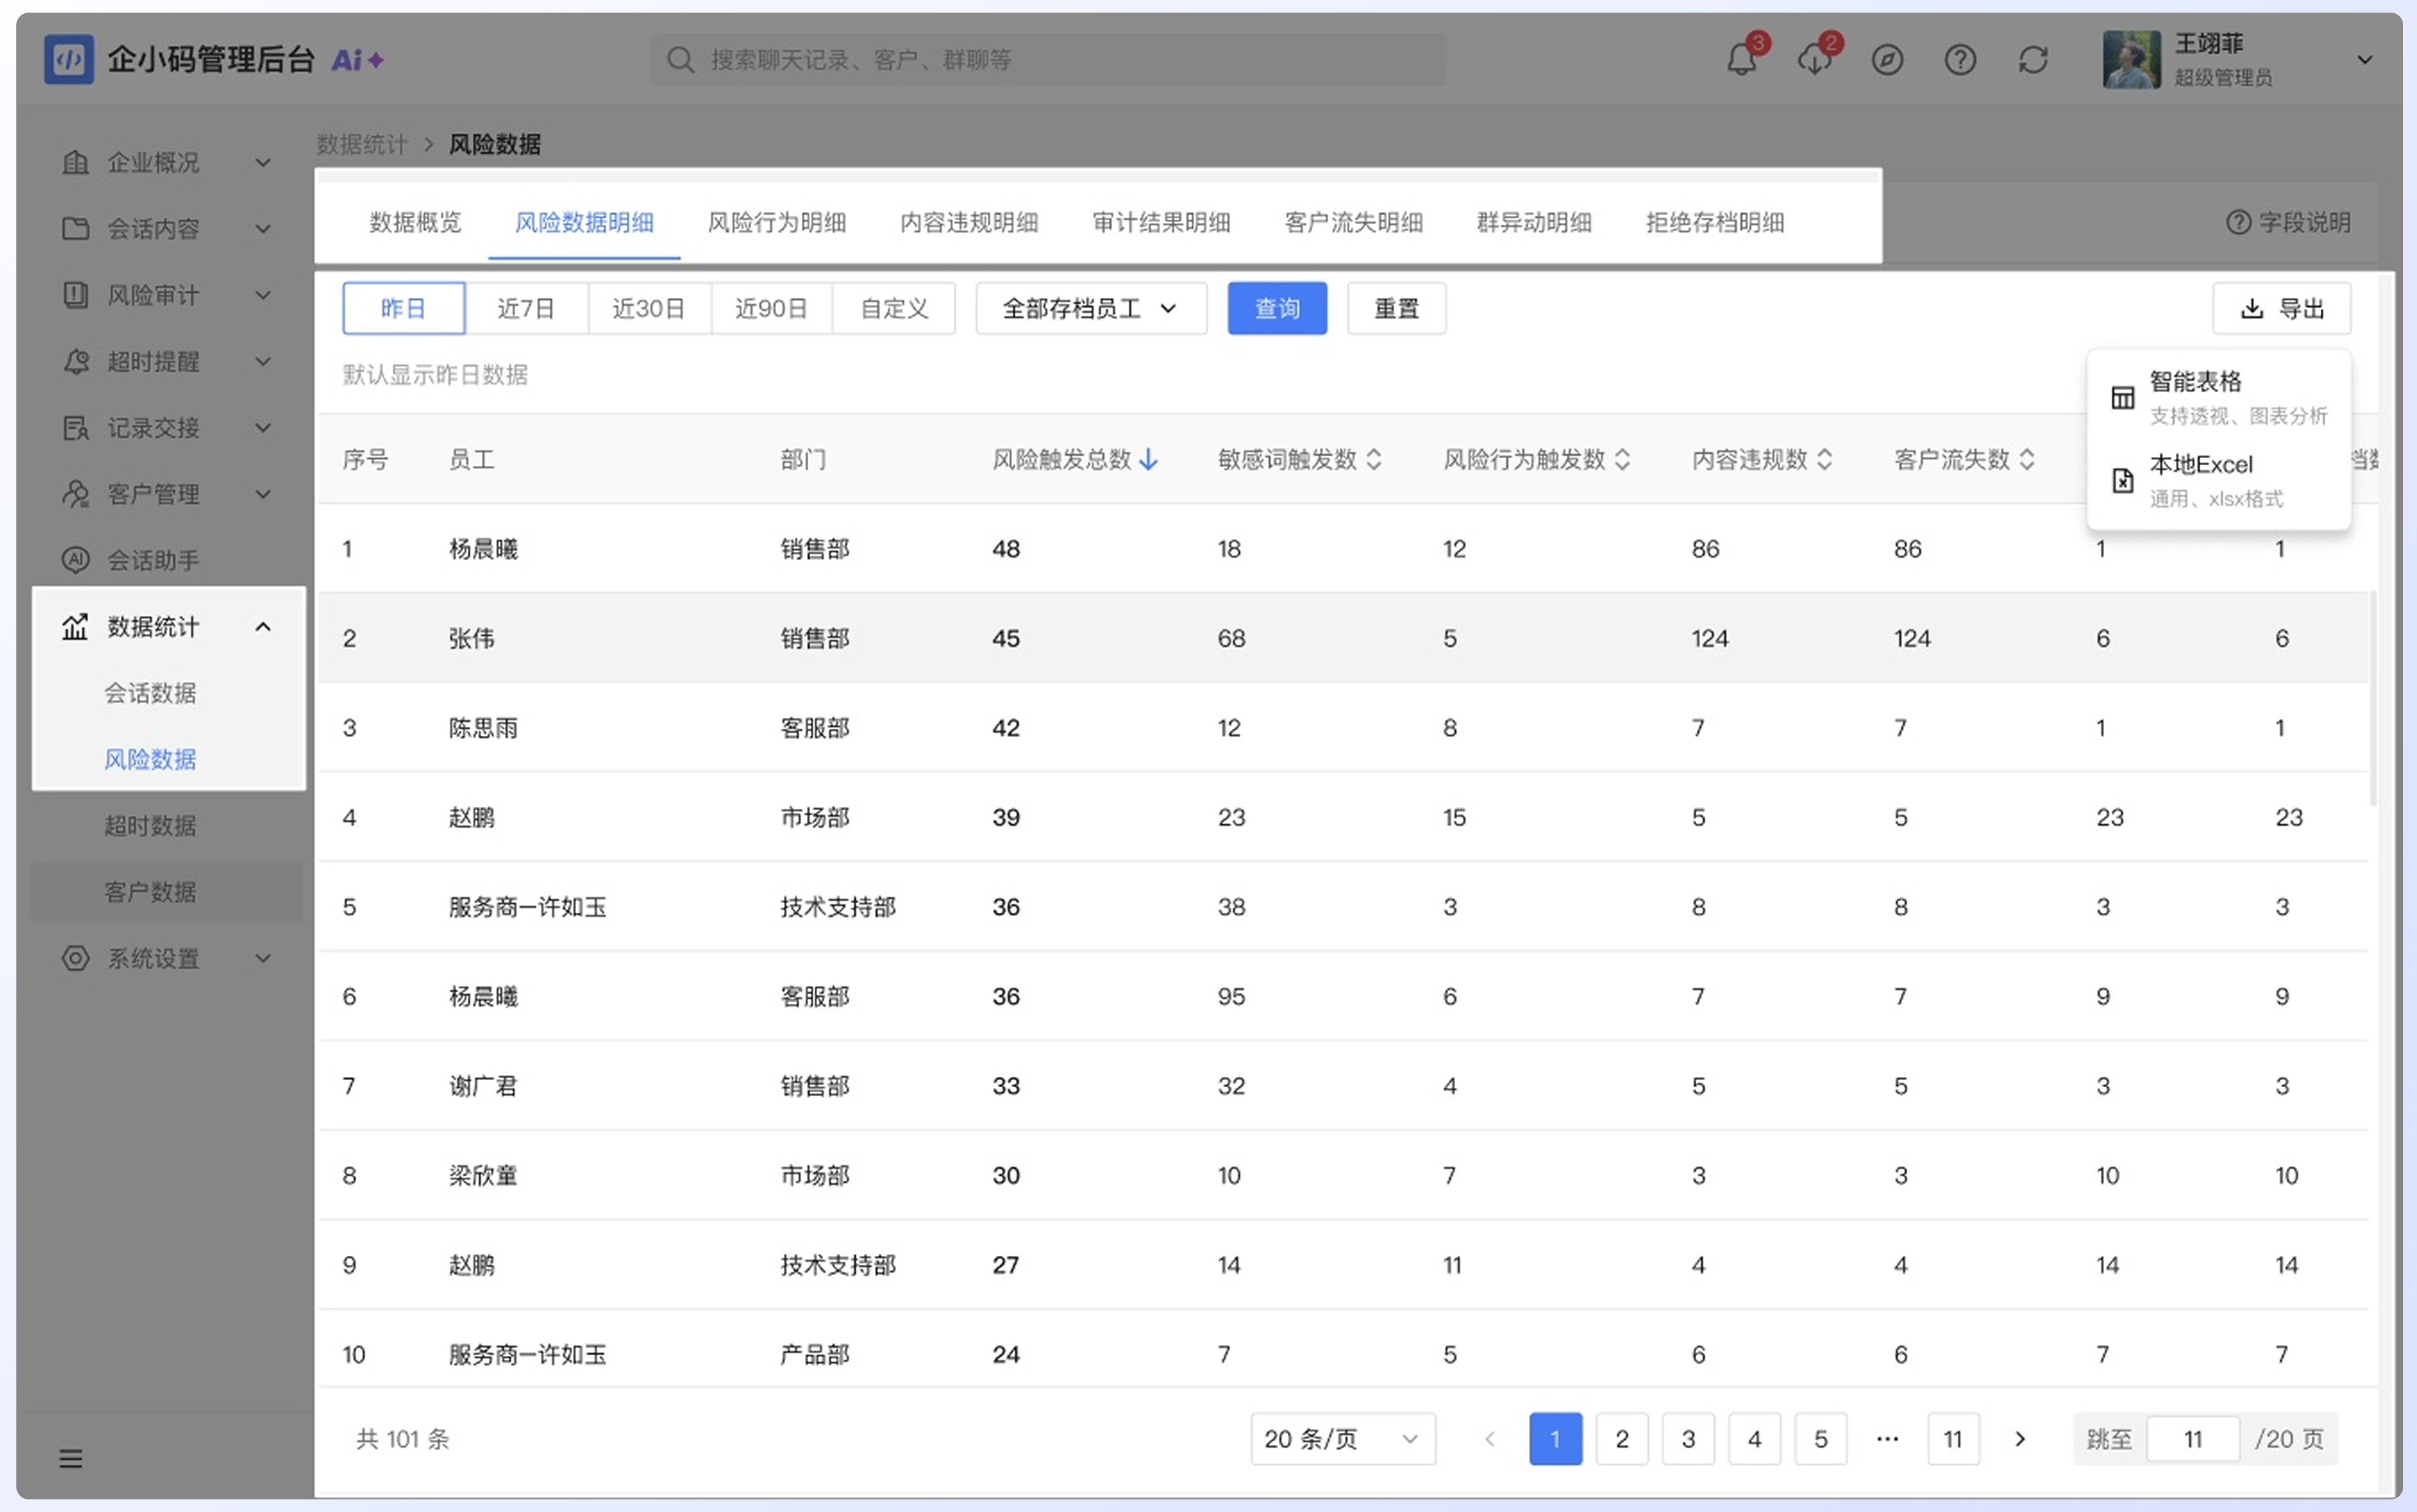
Task: Click the refresh sync icon
Action: click(x=2033, y=60)
